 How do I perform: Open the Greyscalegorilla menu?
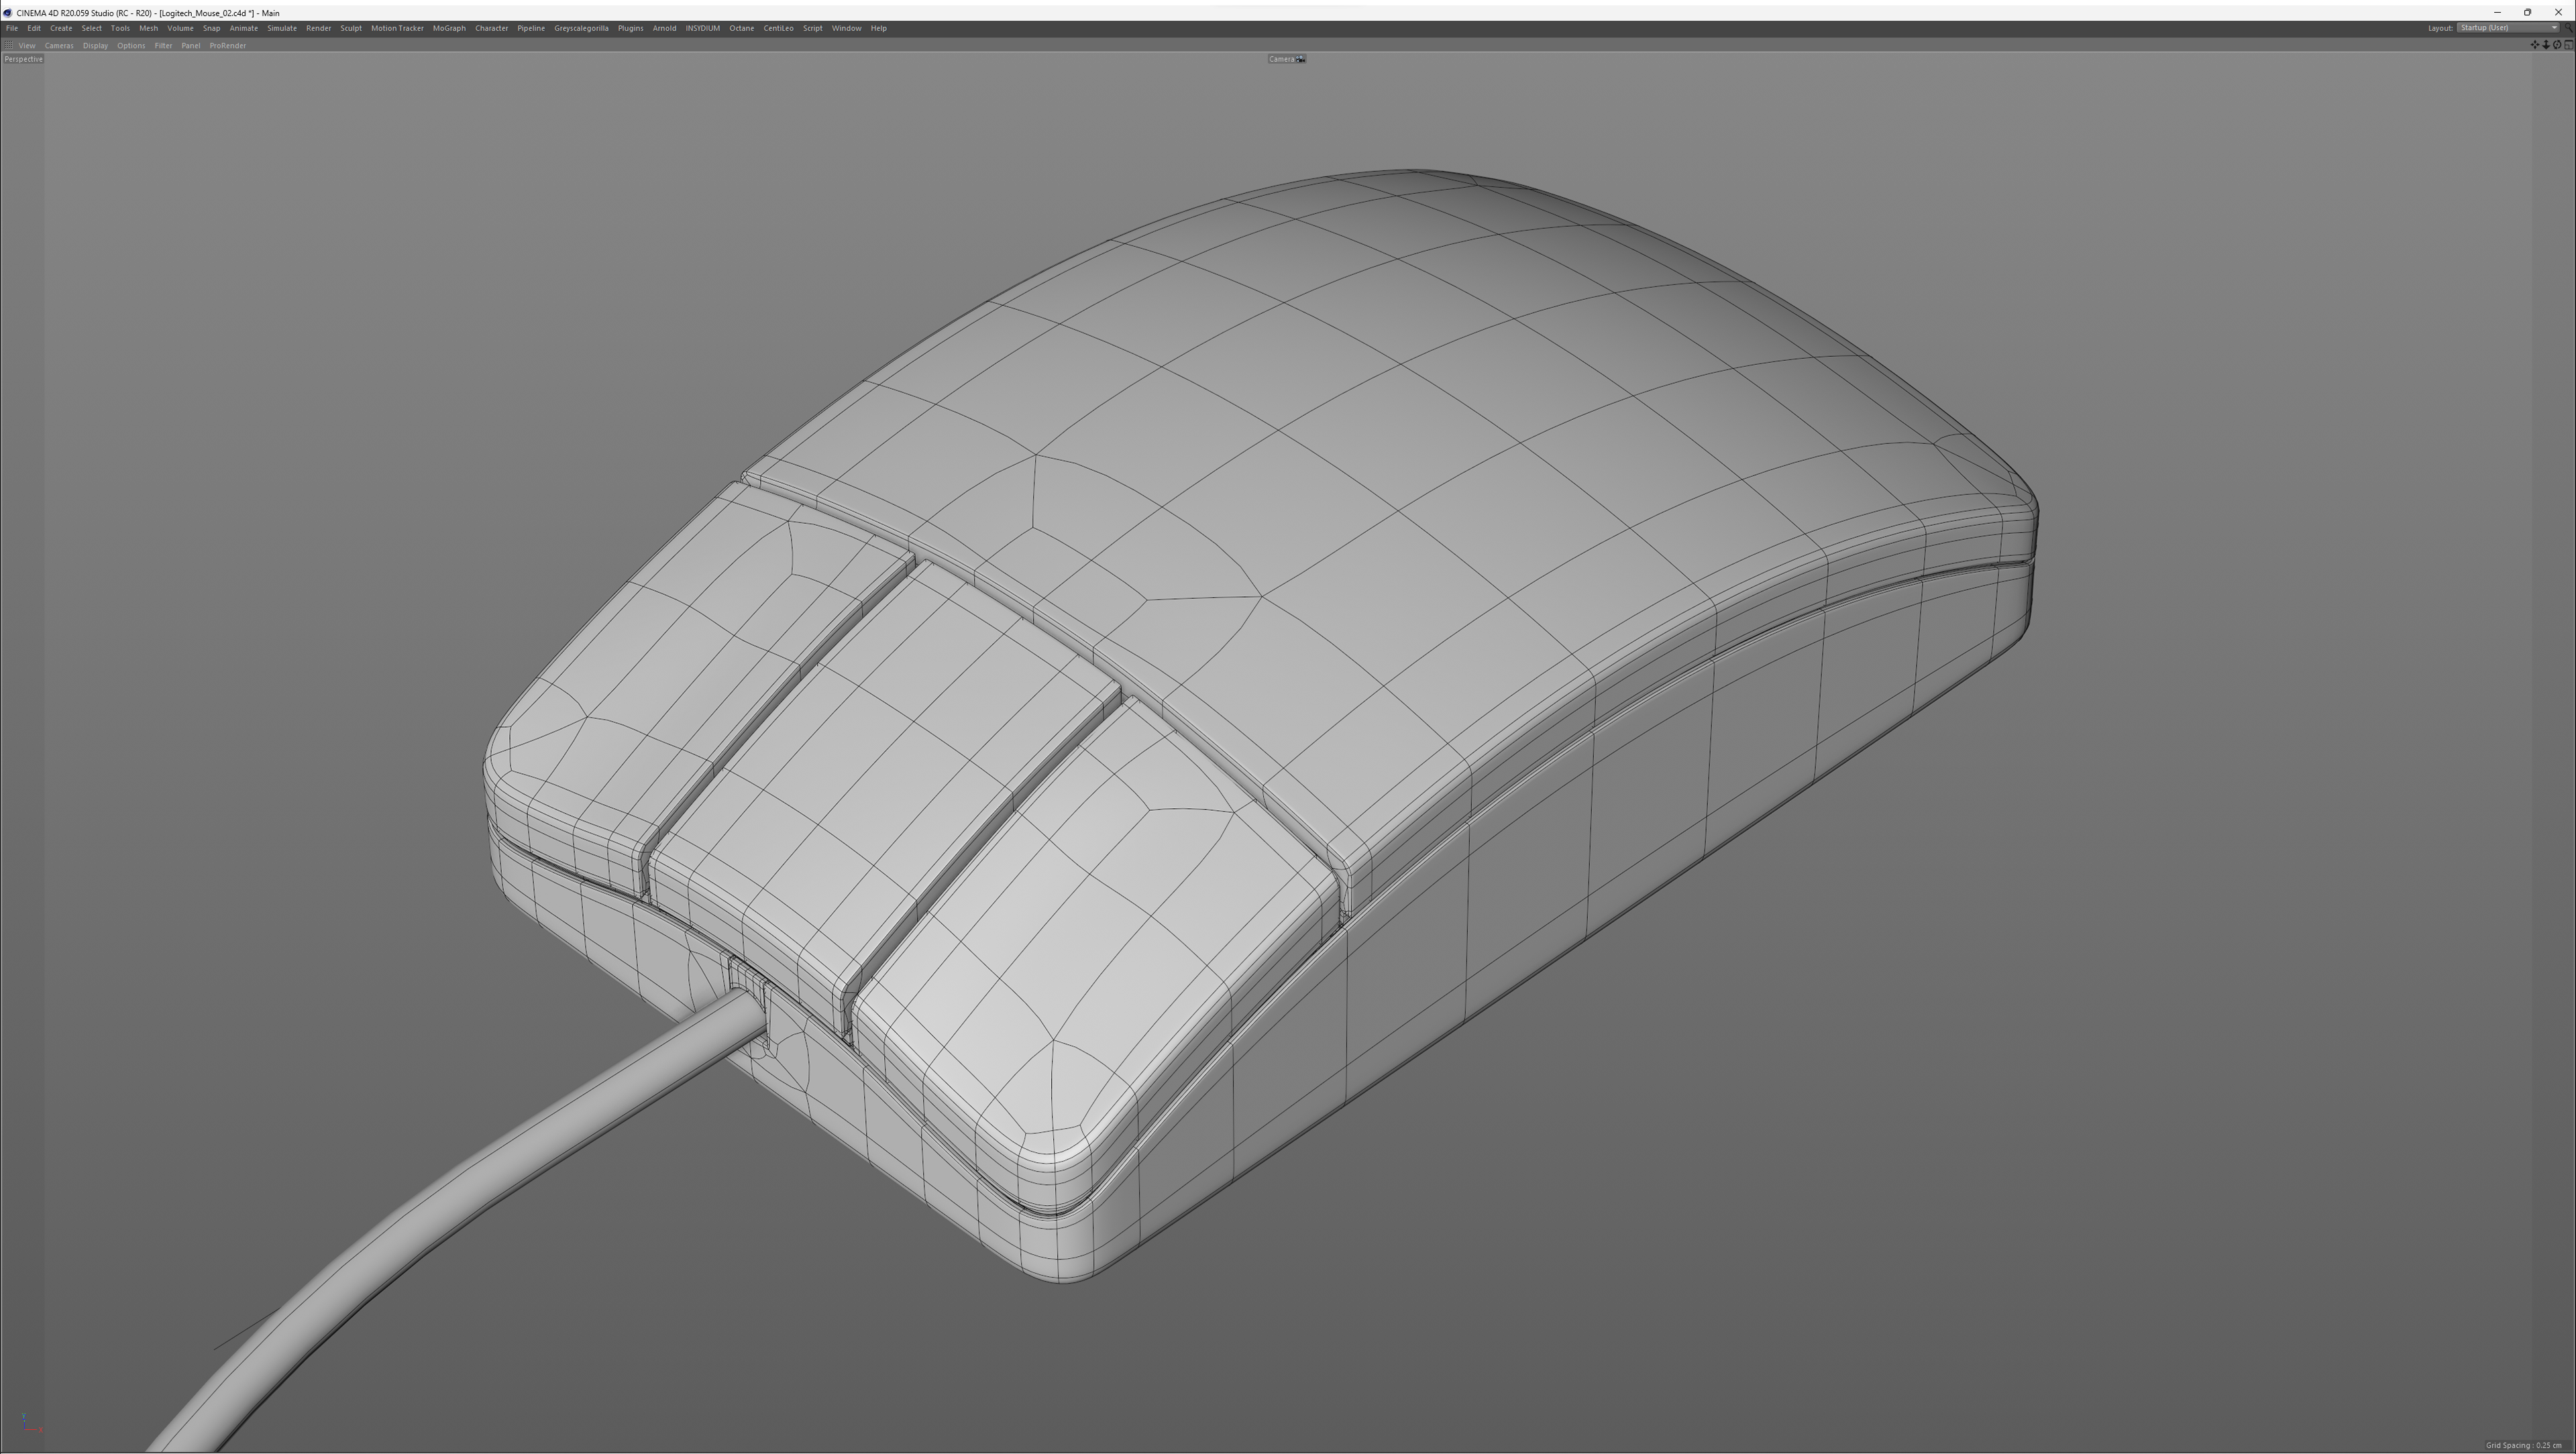tap(581, 28)
